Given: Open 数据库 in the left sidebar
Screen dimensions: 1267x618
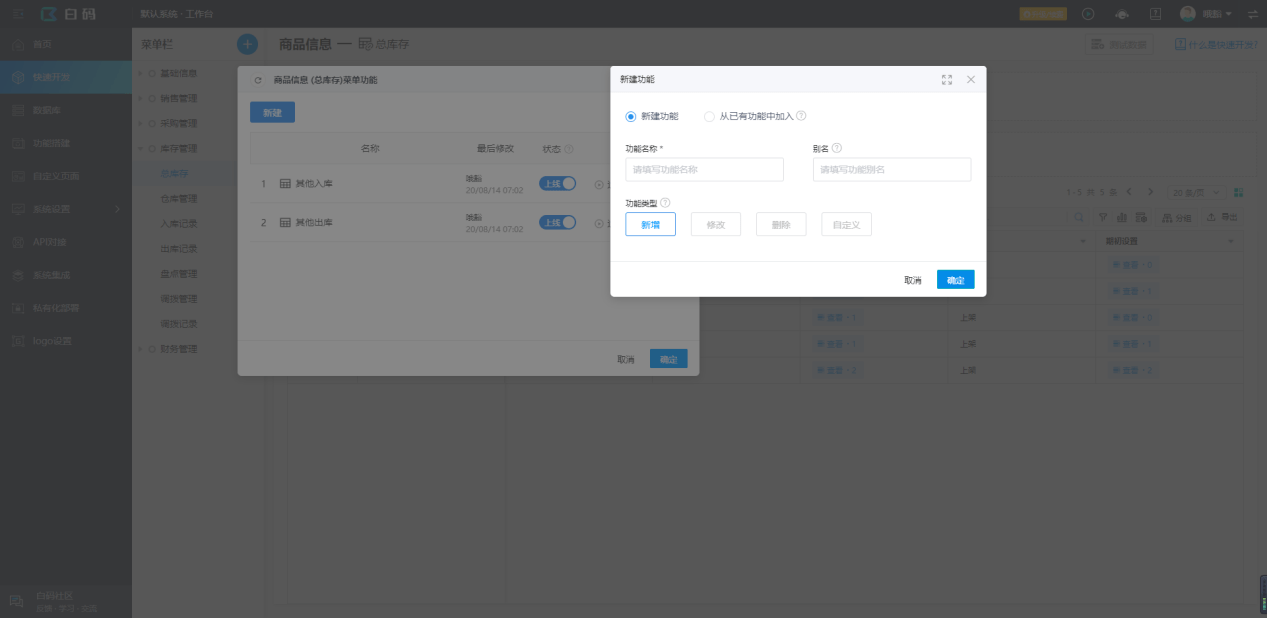Looking at the screenshot, I should click(66, 110).
